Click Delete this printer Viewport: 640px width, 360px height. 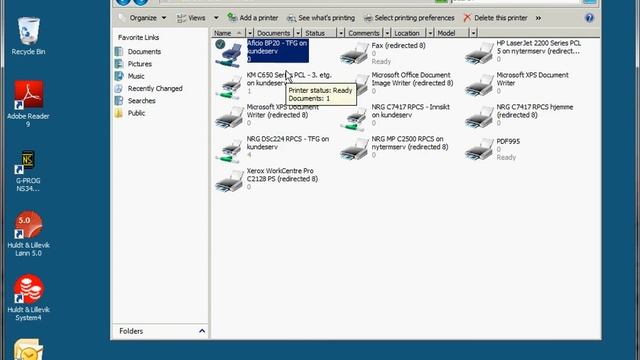(x=496, y=18)
